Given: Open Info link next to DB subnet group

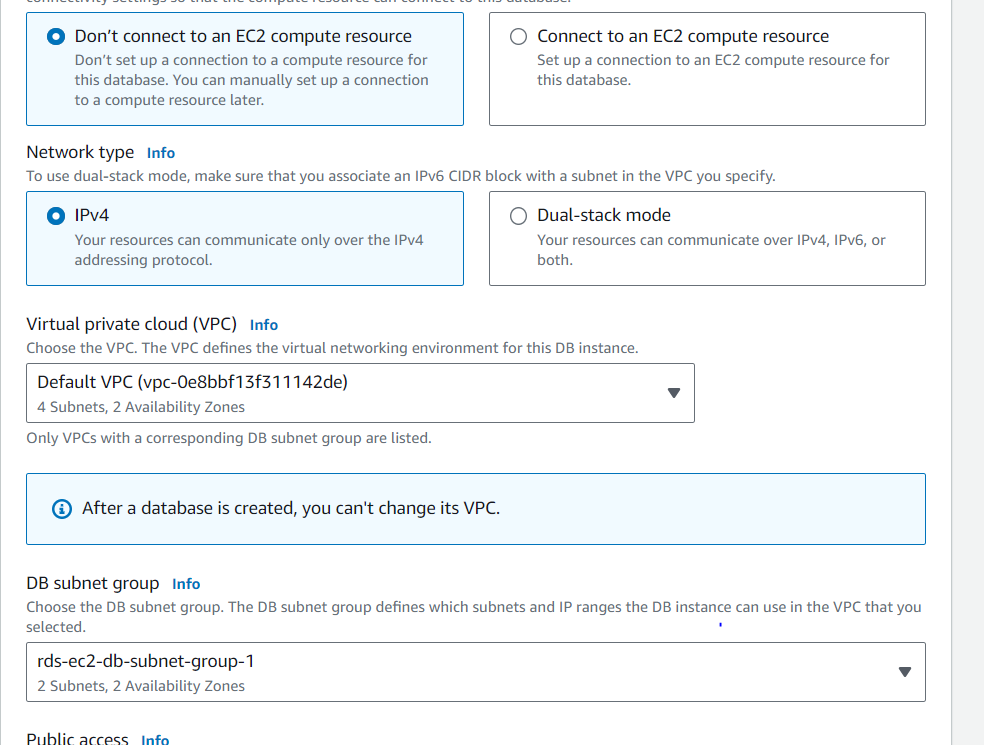Looking at the screenshot, I should coord(186,584).
